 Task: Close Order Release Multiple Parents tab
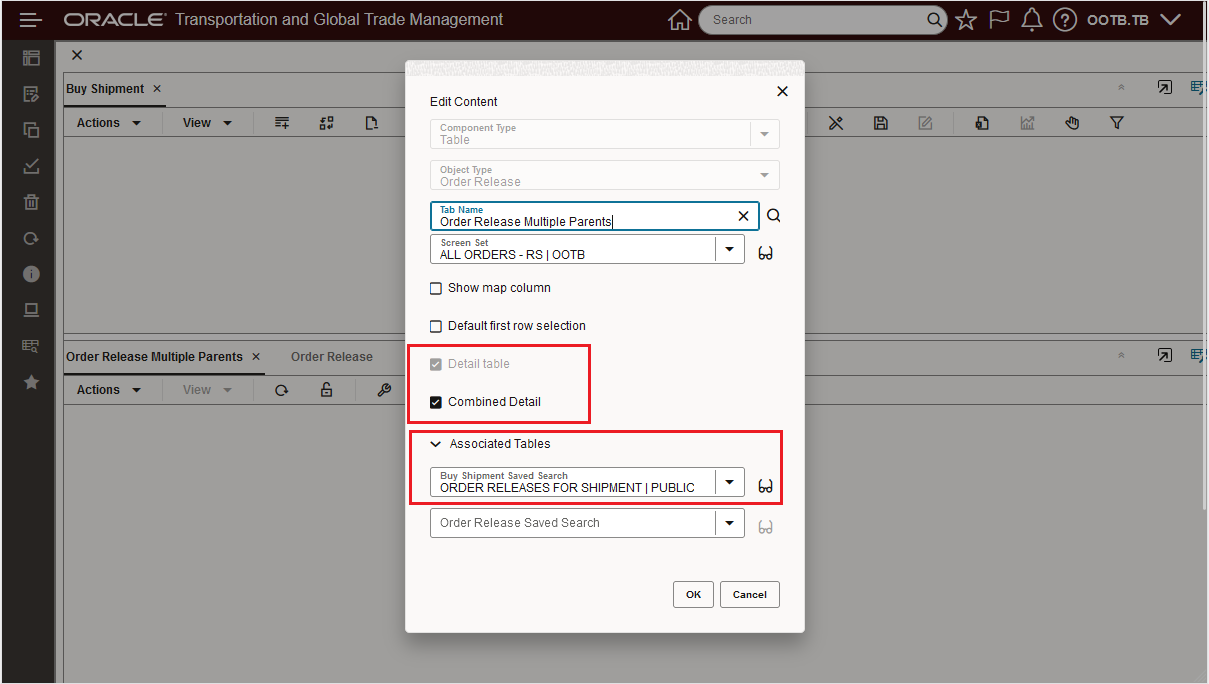click(x=256, y=357)
